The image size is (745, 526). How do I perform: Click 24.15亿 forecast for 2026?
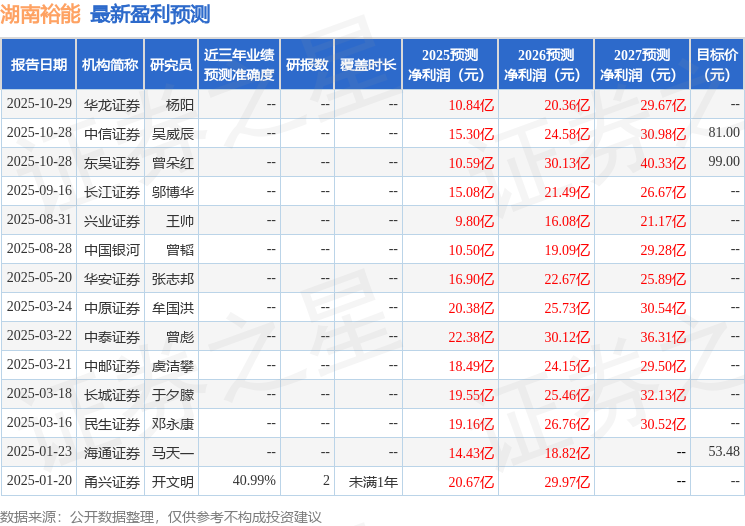[x=567, y=366]
